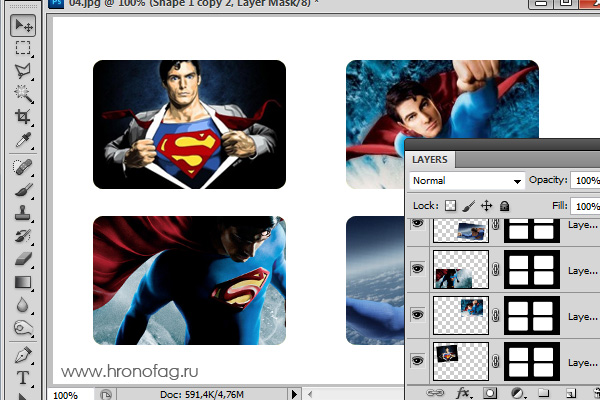Click the scroll left arrow in status bar
The height and width of the screenshot is (400, 600).
point(310,394)
